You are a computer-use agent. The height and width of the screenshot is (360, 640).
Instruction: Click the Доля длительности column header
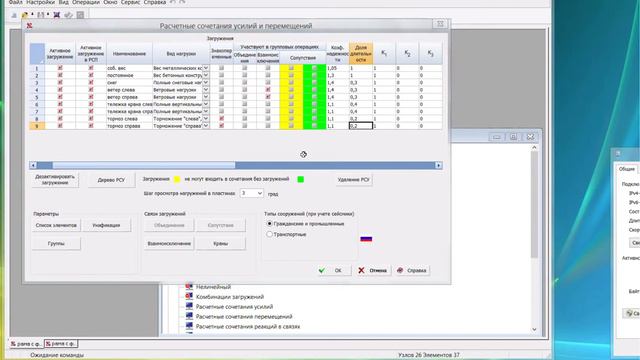point(361,53)
